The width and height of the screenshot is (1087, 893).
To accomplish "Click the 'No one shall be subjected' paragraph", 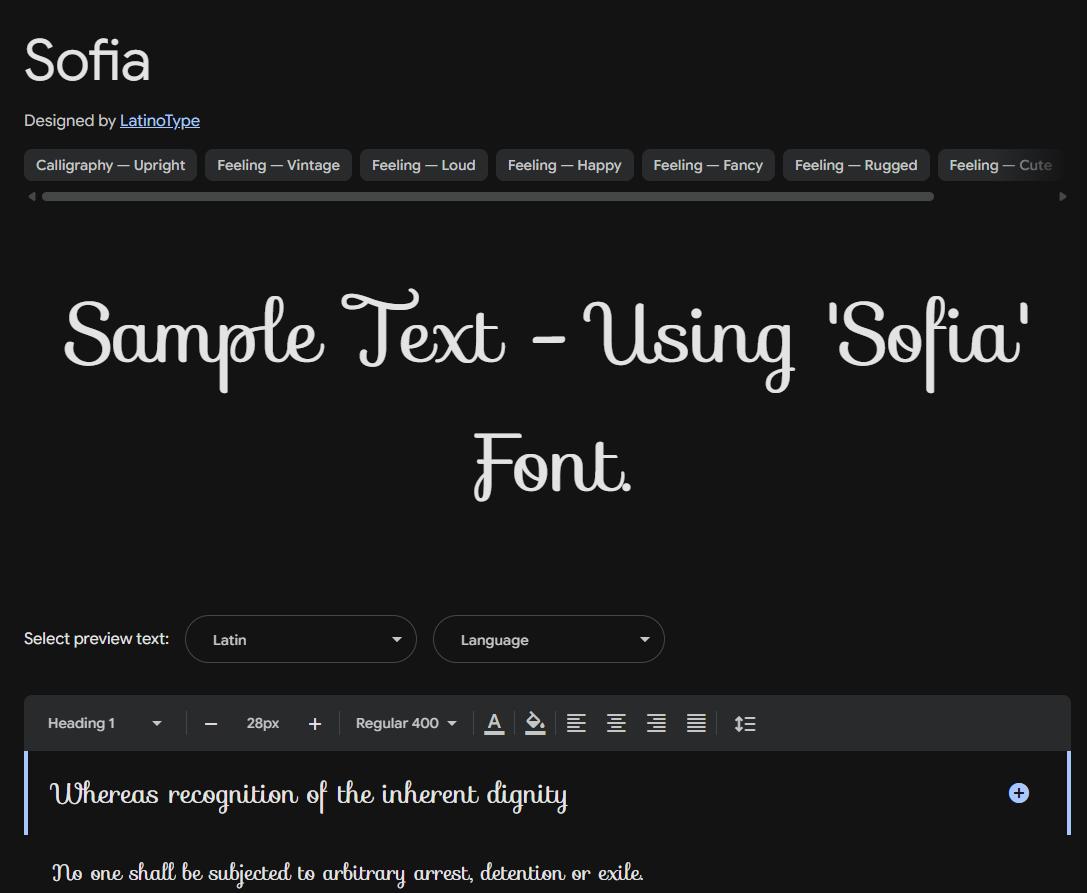I will [x=348, y=873].
